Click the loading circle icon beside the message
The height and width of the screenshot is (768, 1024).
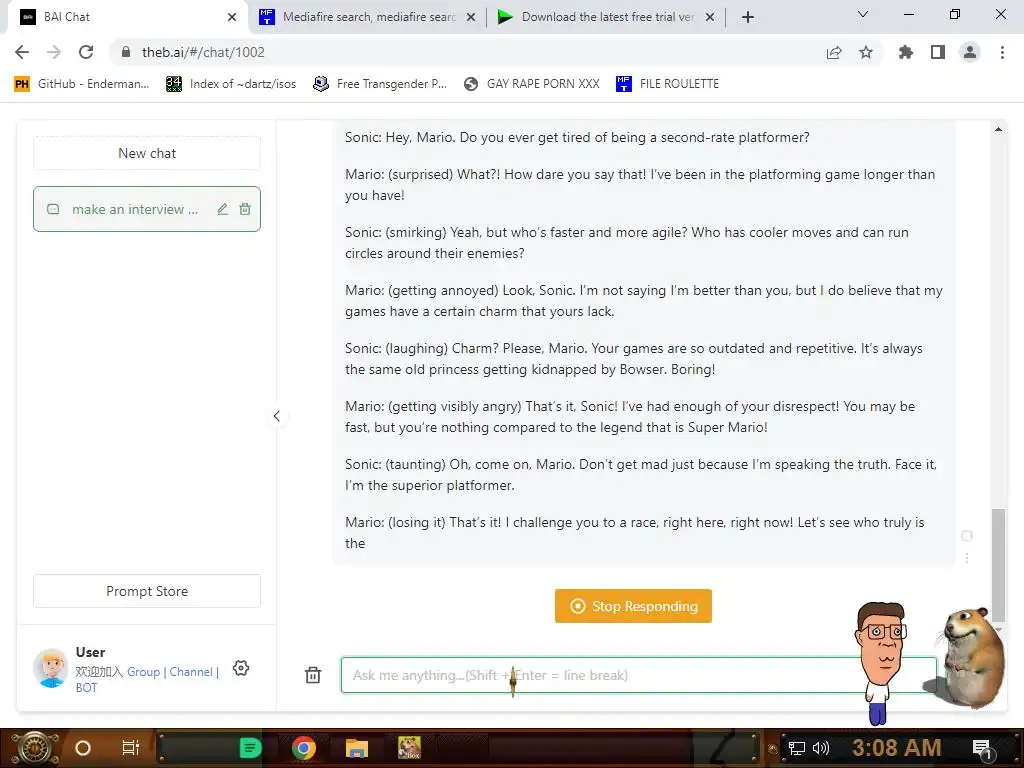[967, 536]
